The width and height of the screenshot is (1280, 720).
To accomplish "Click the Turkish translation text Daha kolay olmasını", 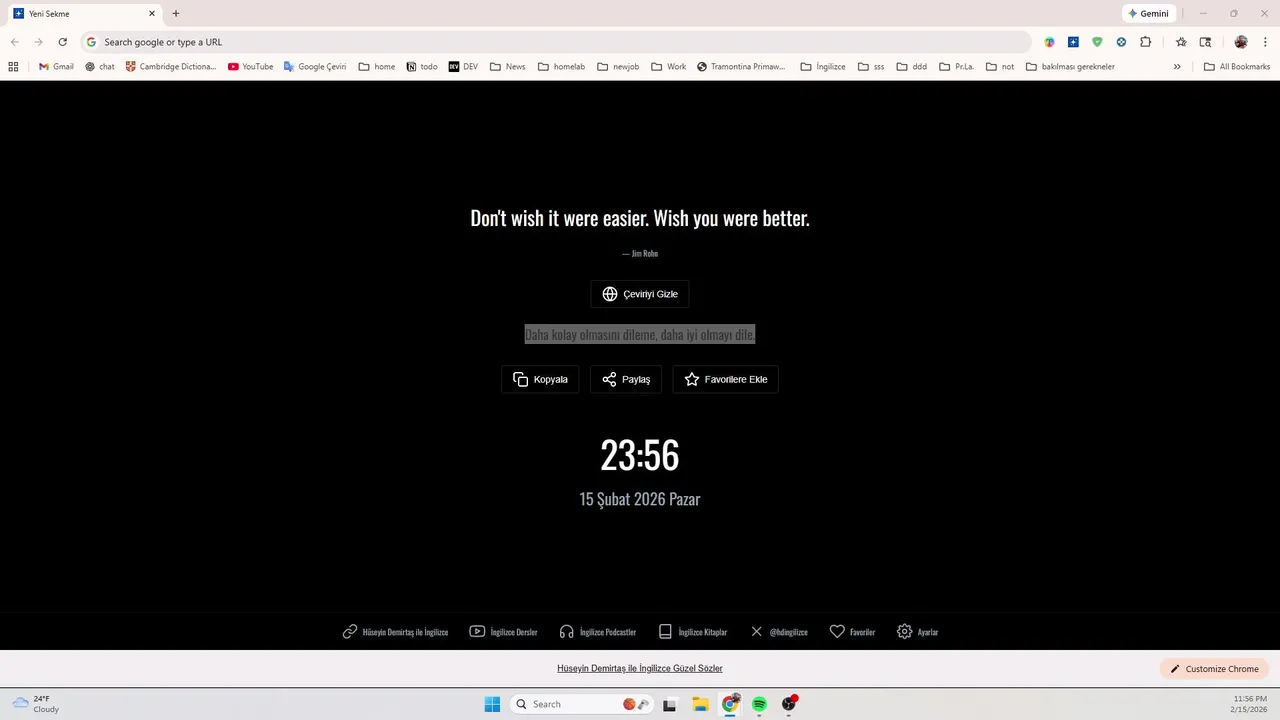I will coord(640,334).
